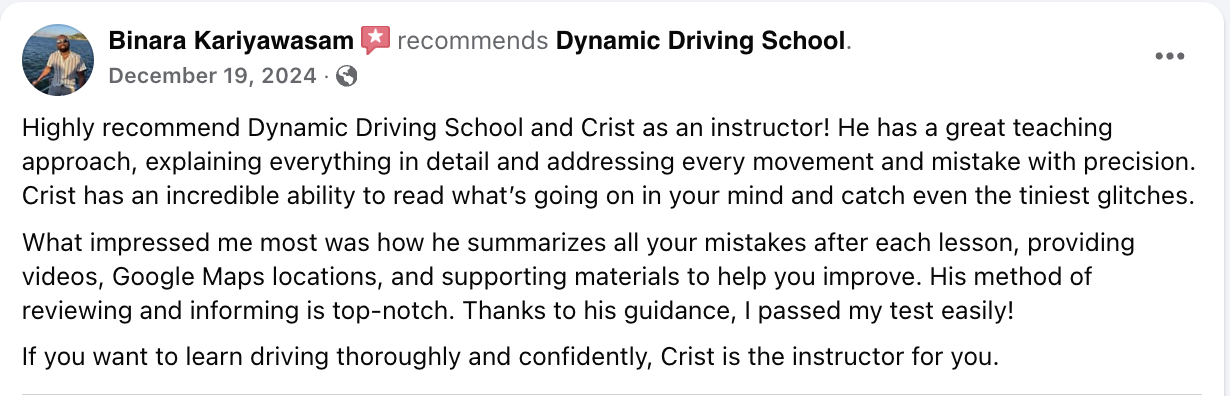Visit the Dynamic Driving School page link
The image size is (1230, 396).
coord(700,42)
